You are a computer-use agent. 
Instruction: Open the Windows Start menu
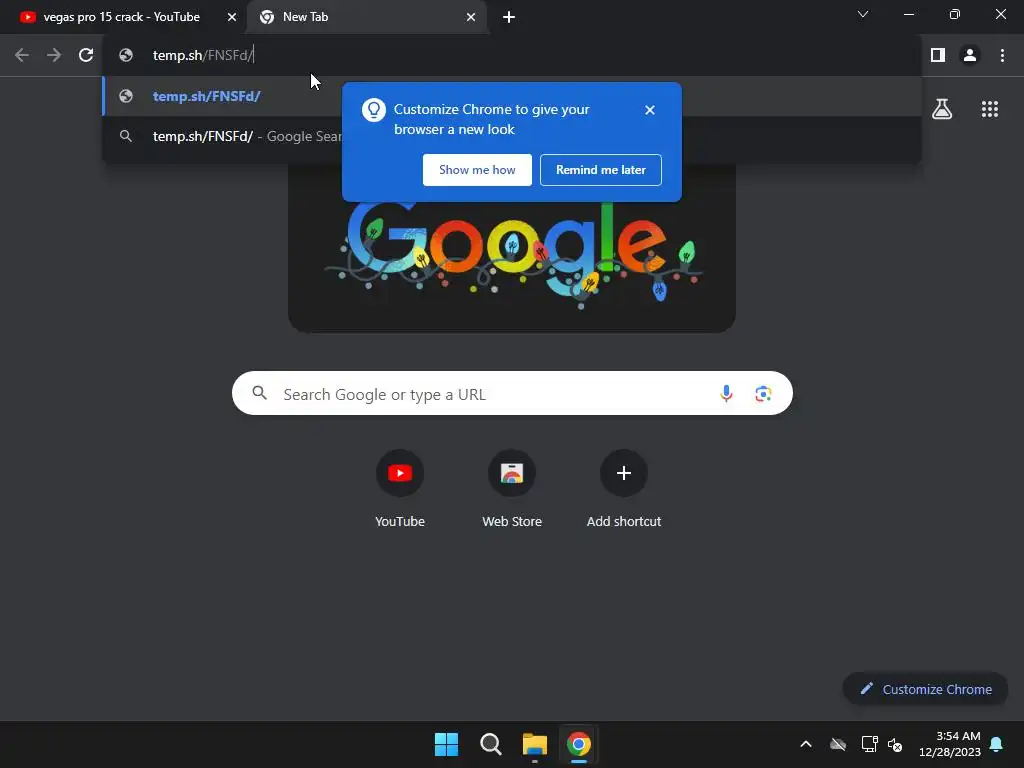click(x=447, y=744)
